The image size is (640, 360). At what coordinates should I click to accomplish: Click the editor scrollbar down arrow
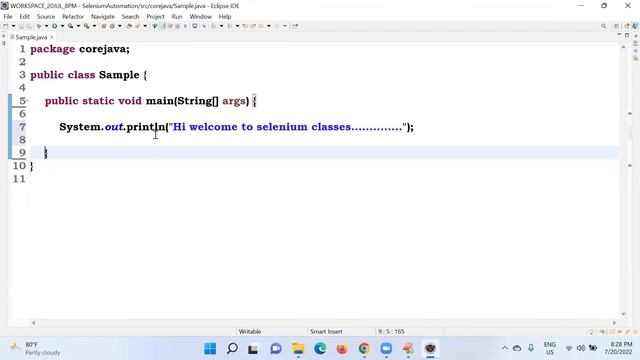tap(623, 314)
